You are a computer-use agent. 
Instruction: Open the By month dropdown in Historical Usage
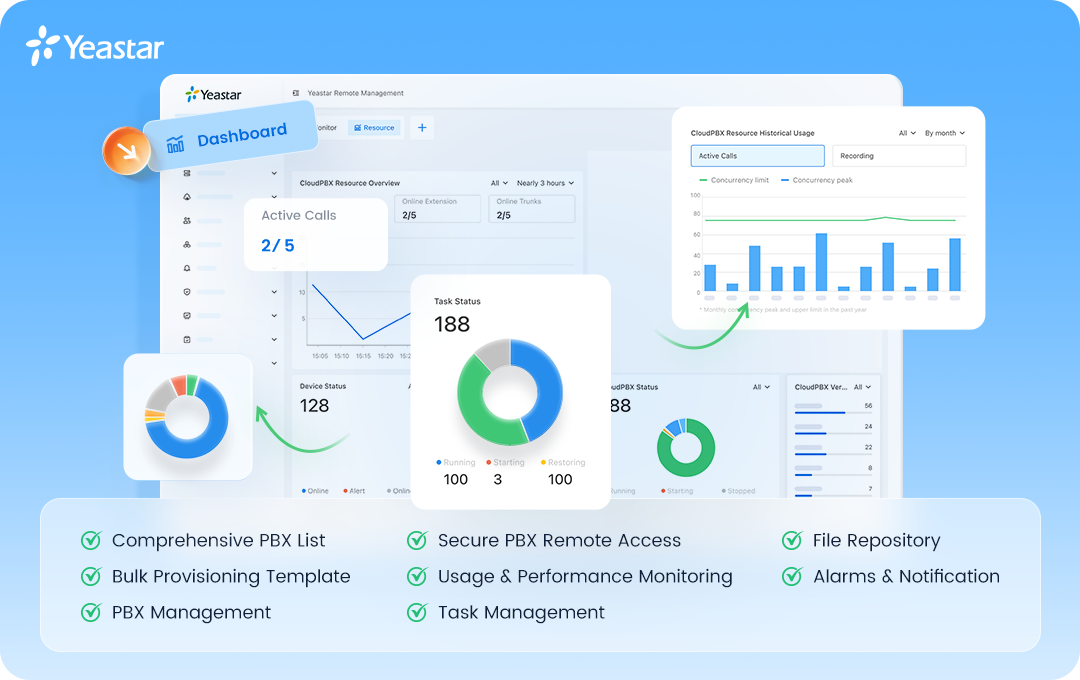tap(943, 133)
